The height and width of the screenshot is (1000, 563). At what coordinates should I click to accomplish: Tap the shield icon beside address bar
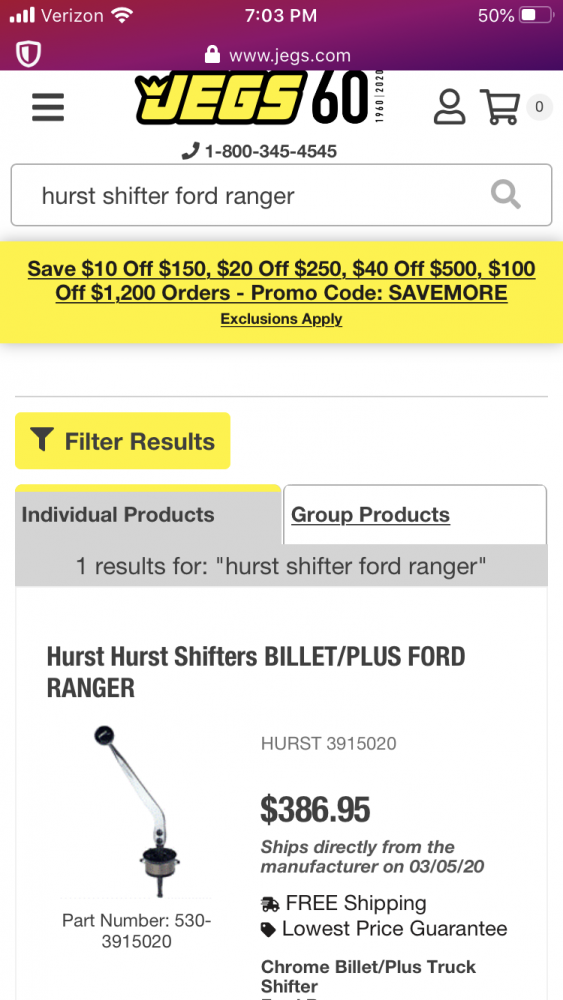pyautogui.click(x=28, y=55)
